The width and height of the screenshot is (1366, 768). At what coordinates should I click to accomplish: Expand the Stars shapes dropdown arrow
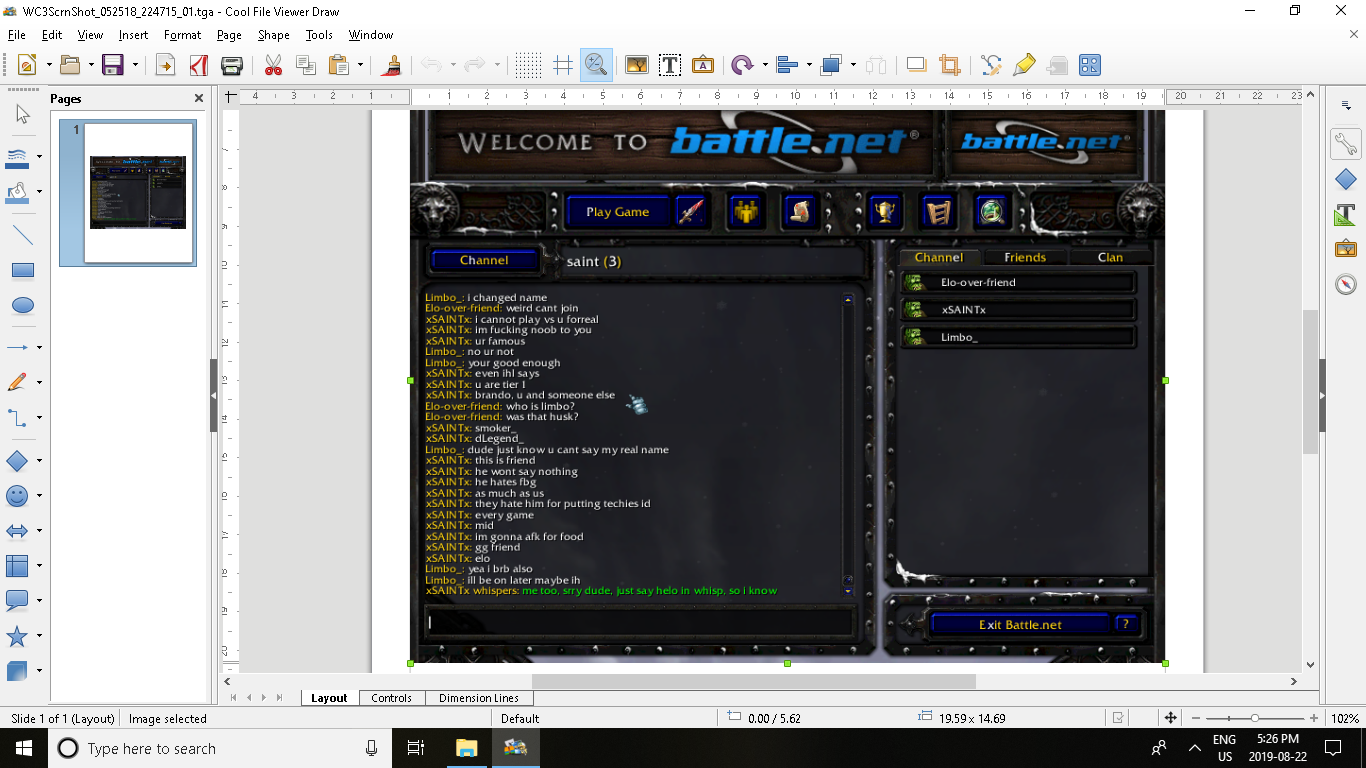[x=39, y=636]
